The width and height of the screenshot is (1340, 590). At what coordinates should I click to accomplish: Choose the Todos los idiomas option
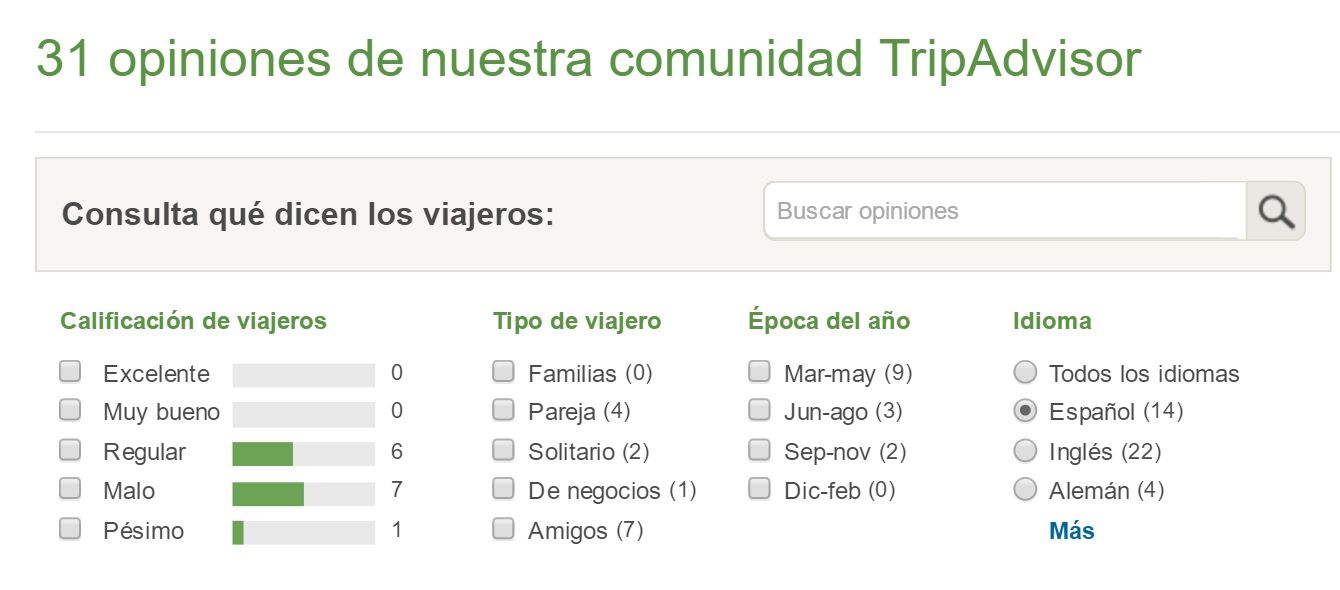[1025, 373]
